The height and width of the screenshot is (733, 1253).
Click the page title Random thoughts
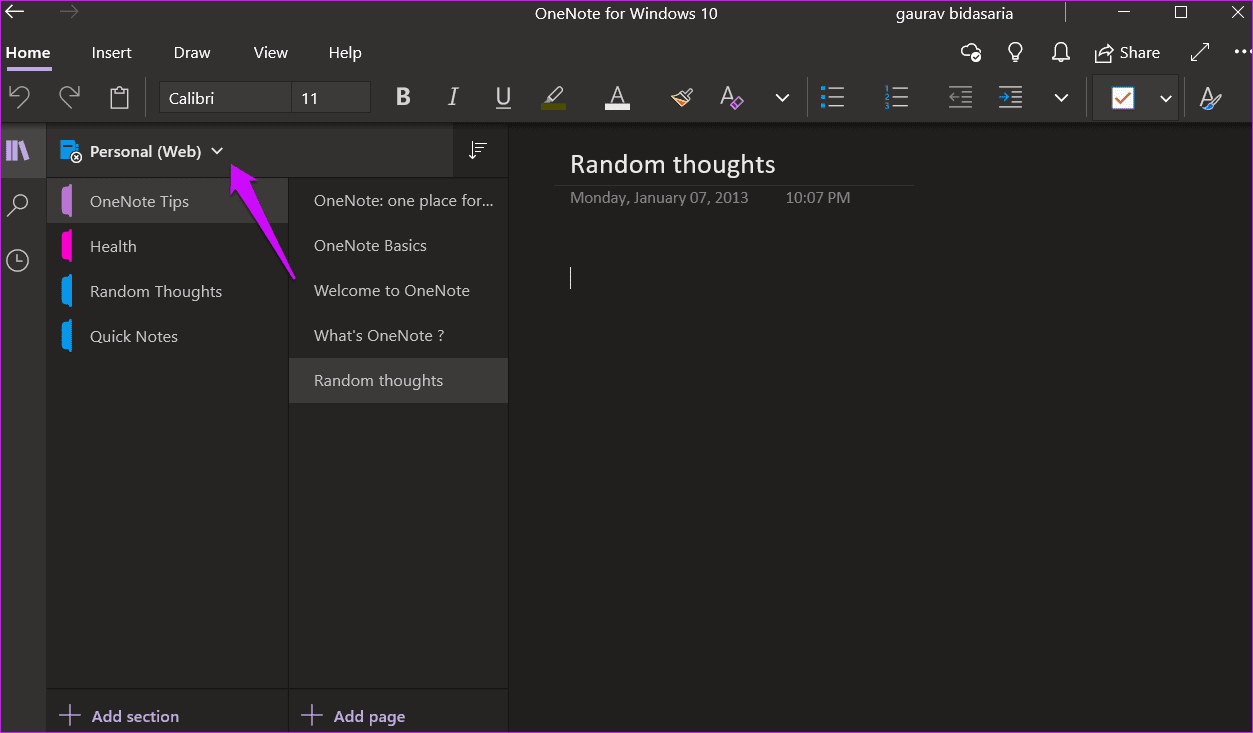[673, 164]
